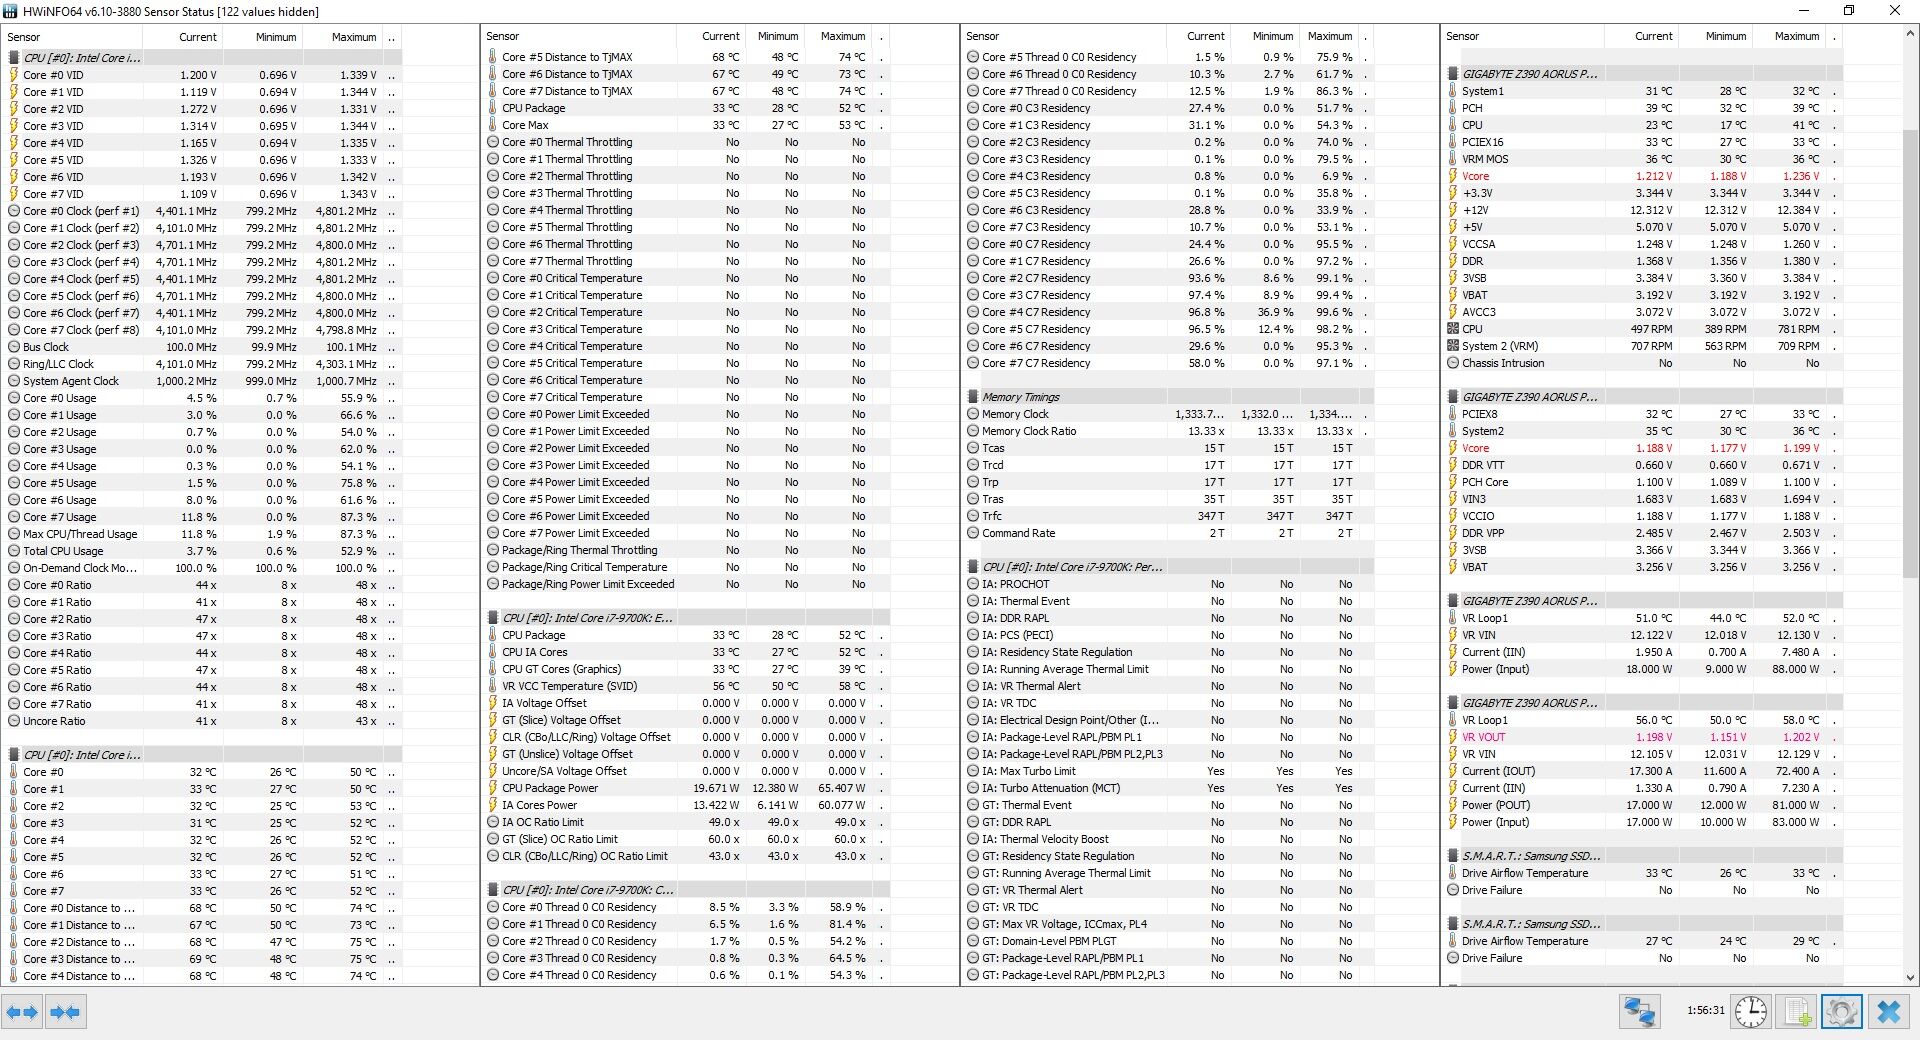Select Package/Ring Thermal Throttling row

[686, 550]
